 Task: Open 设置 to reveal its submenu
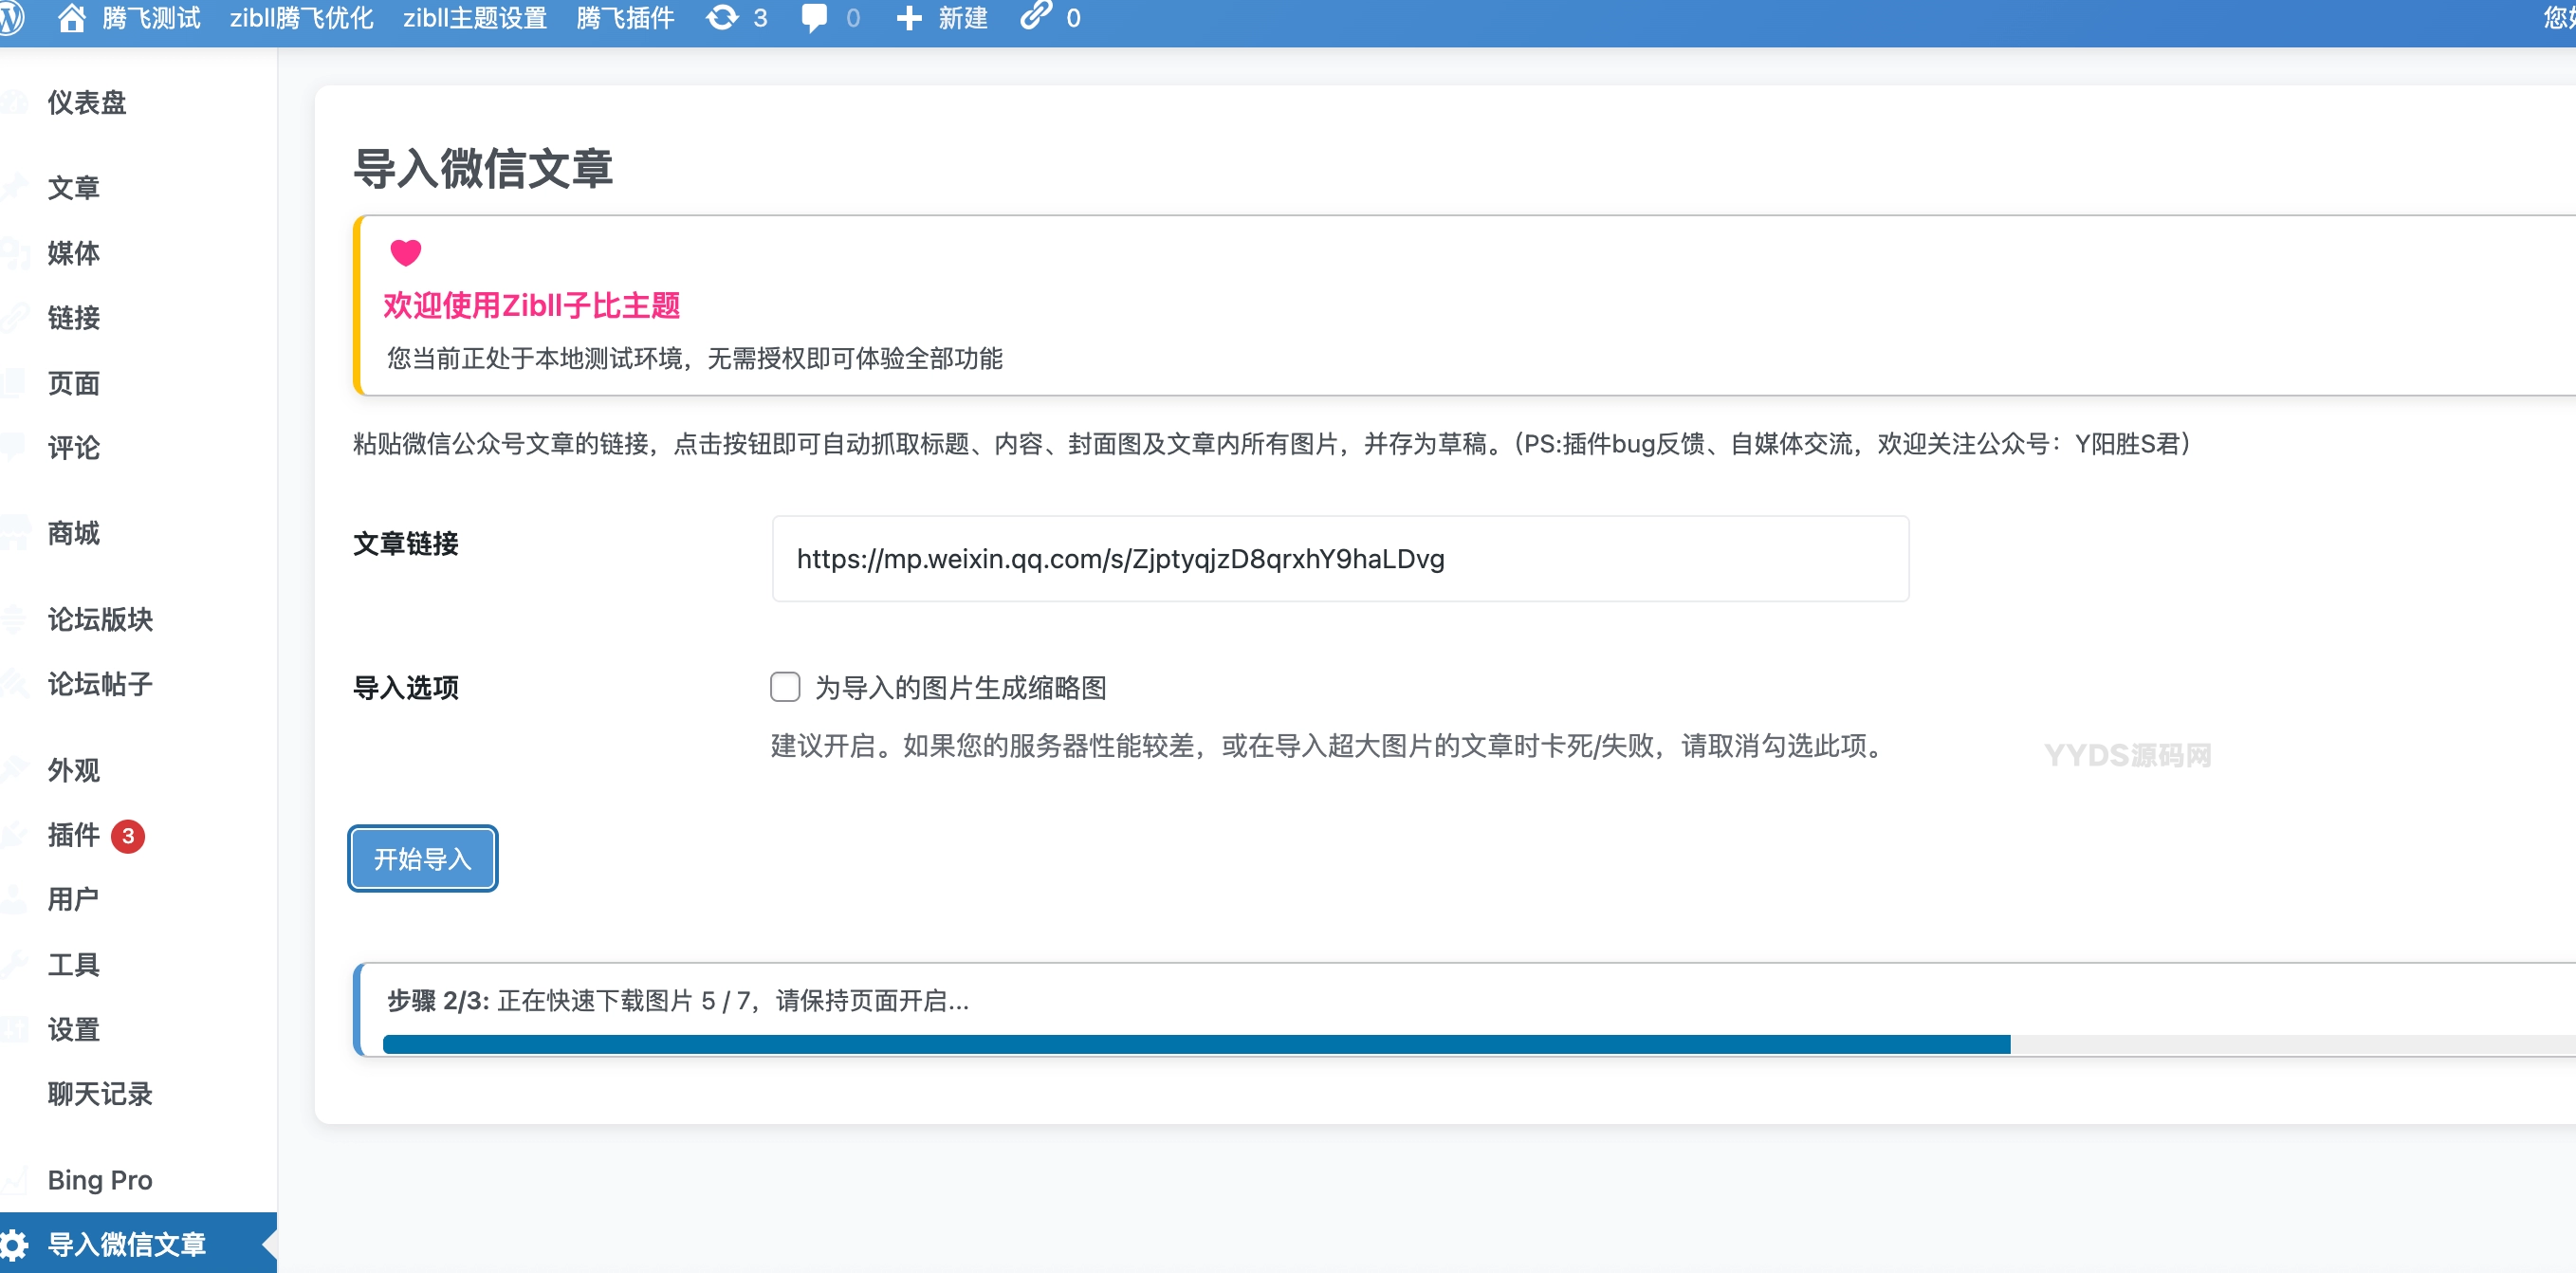[73, 1029]
